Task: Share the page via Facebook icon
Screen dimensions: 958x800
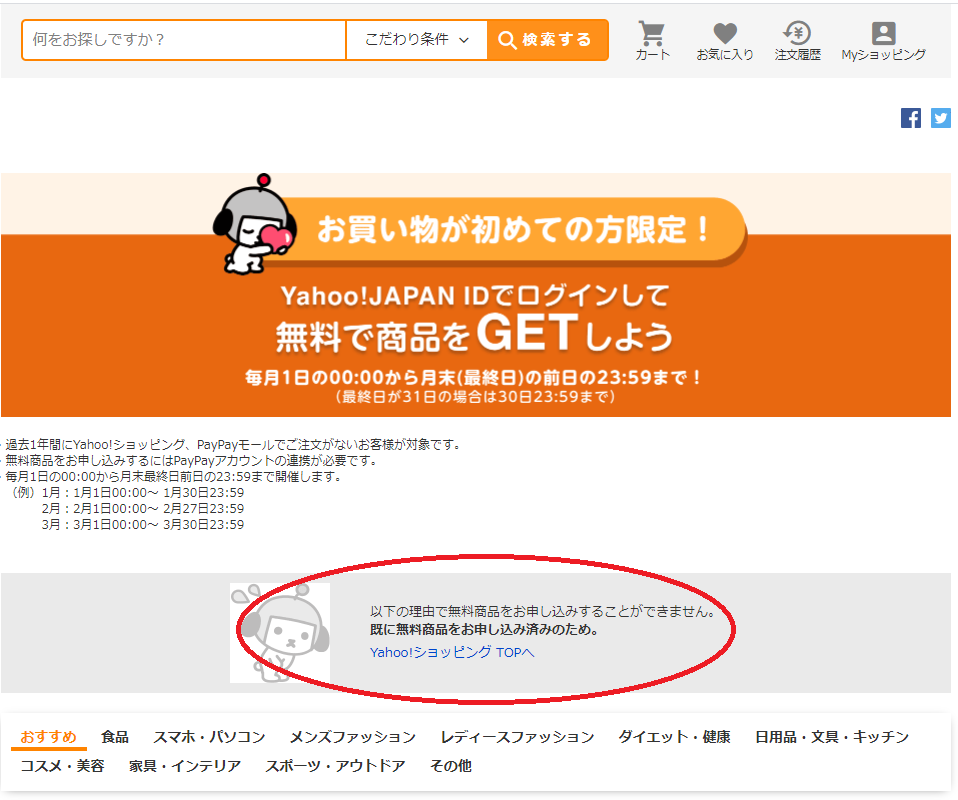Action: (x=910, y=118)
